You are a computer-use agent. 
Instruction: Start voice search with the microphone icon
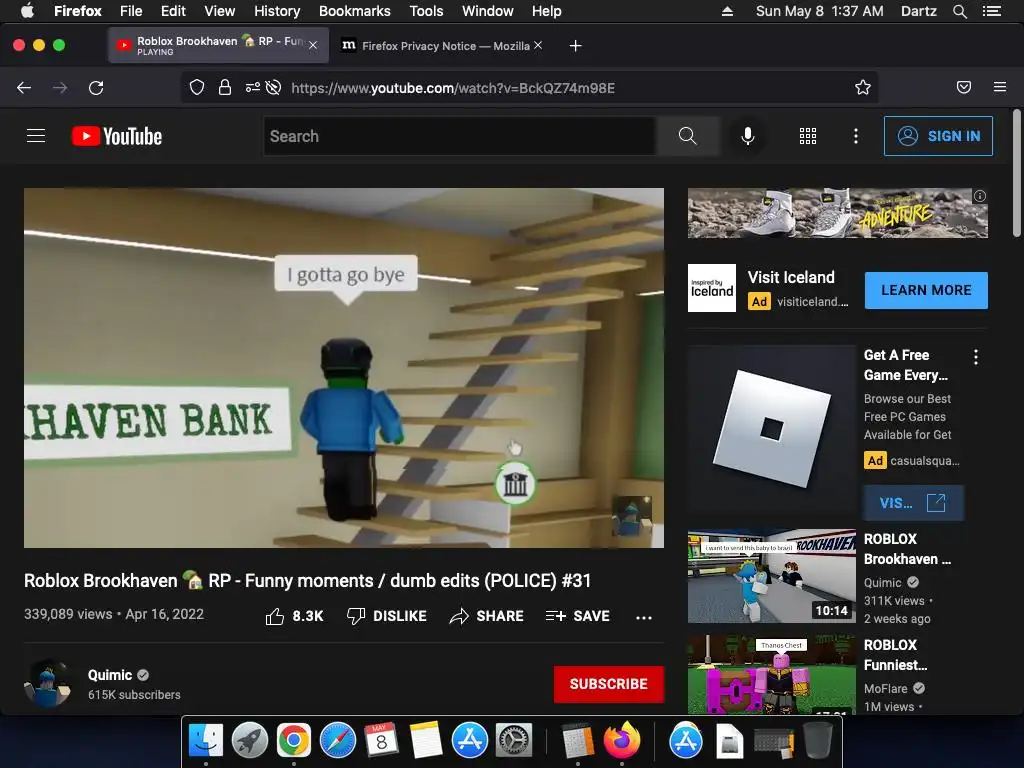[x=748, y=136]
